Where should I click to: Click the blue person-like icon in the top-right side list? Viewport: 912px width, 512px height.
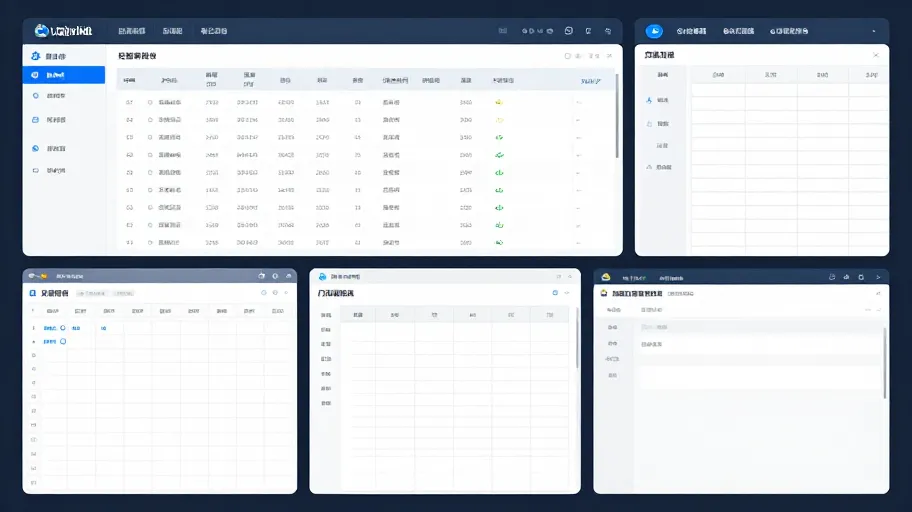[649, 100]
